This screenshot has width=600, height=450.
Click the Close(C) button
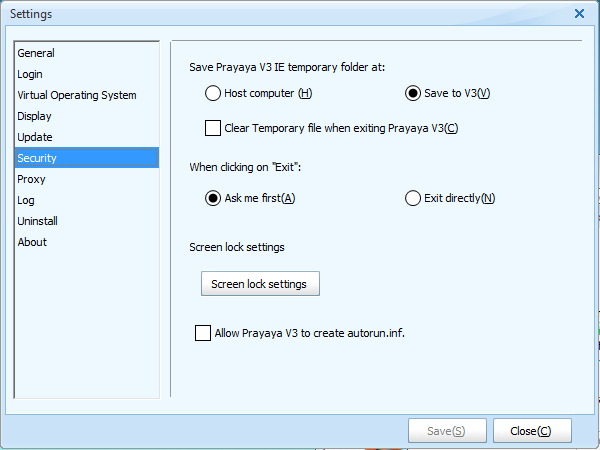point(532,431)
